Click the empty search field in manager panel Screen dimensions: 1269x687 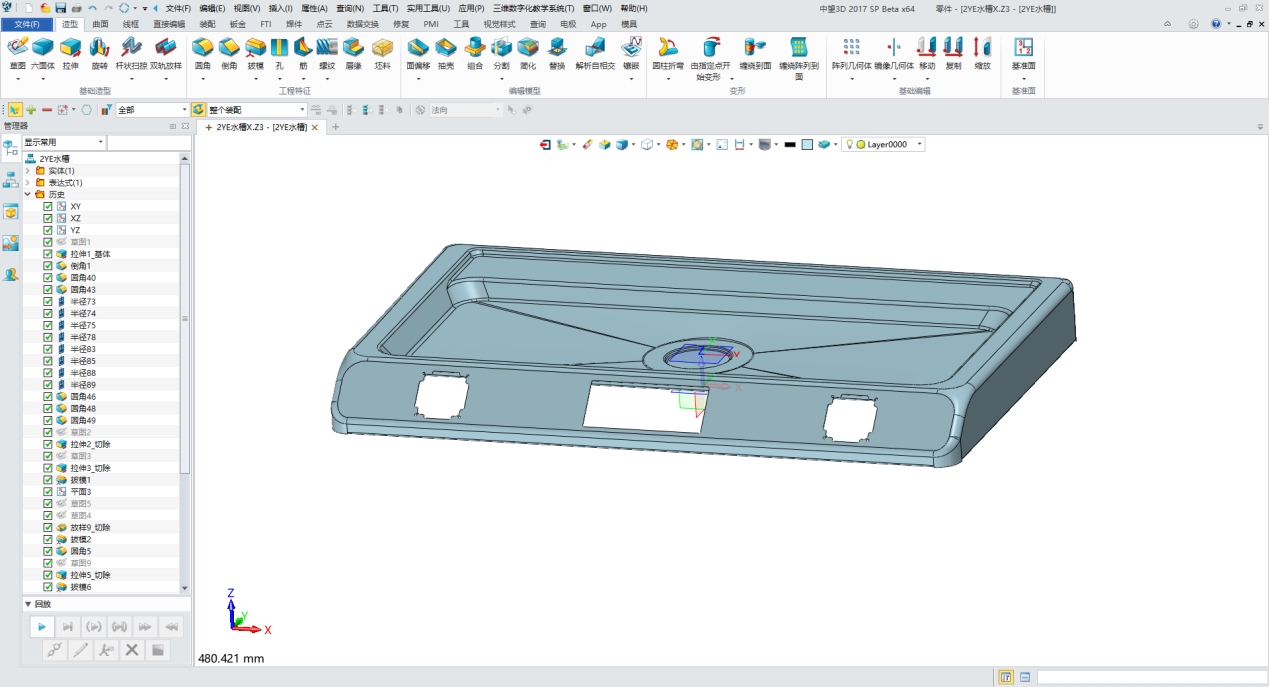click(x=147, y=143)
